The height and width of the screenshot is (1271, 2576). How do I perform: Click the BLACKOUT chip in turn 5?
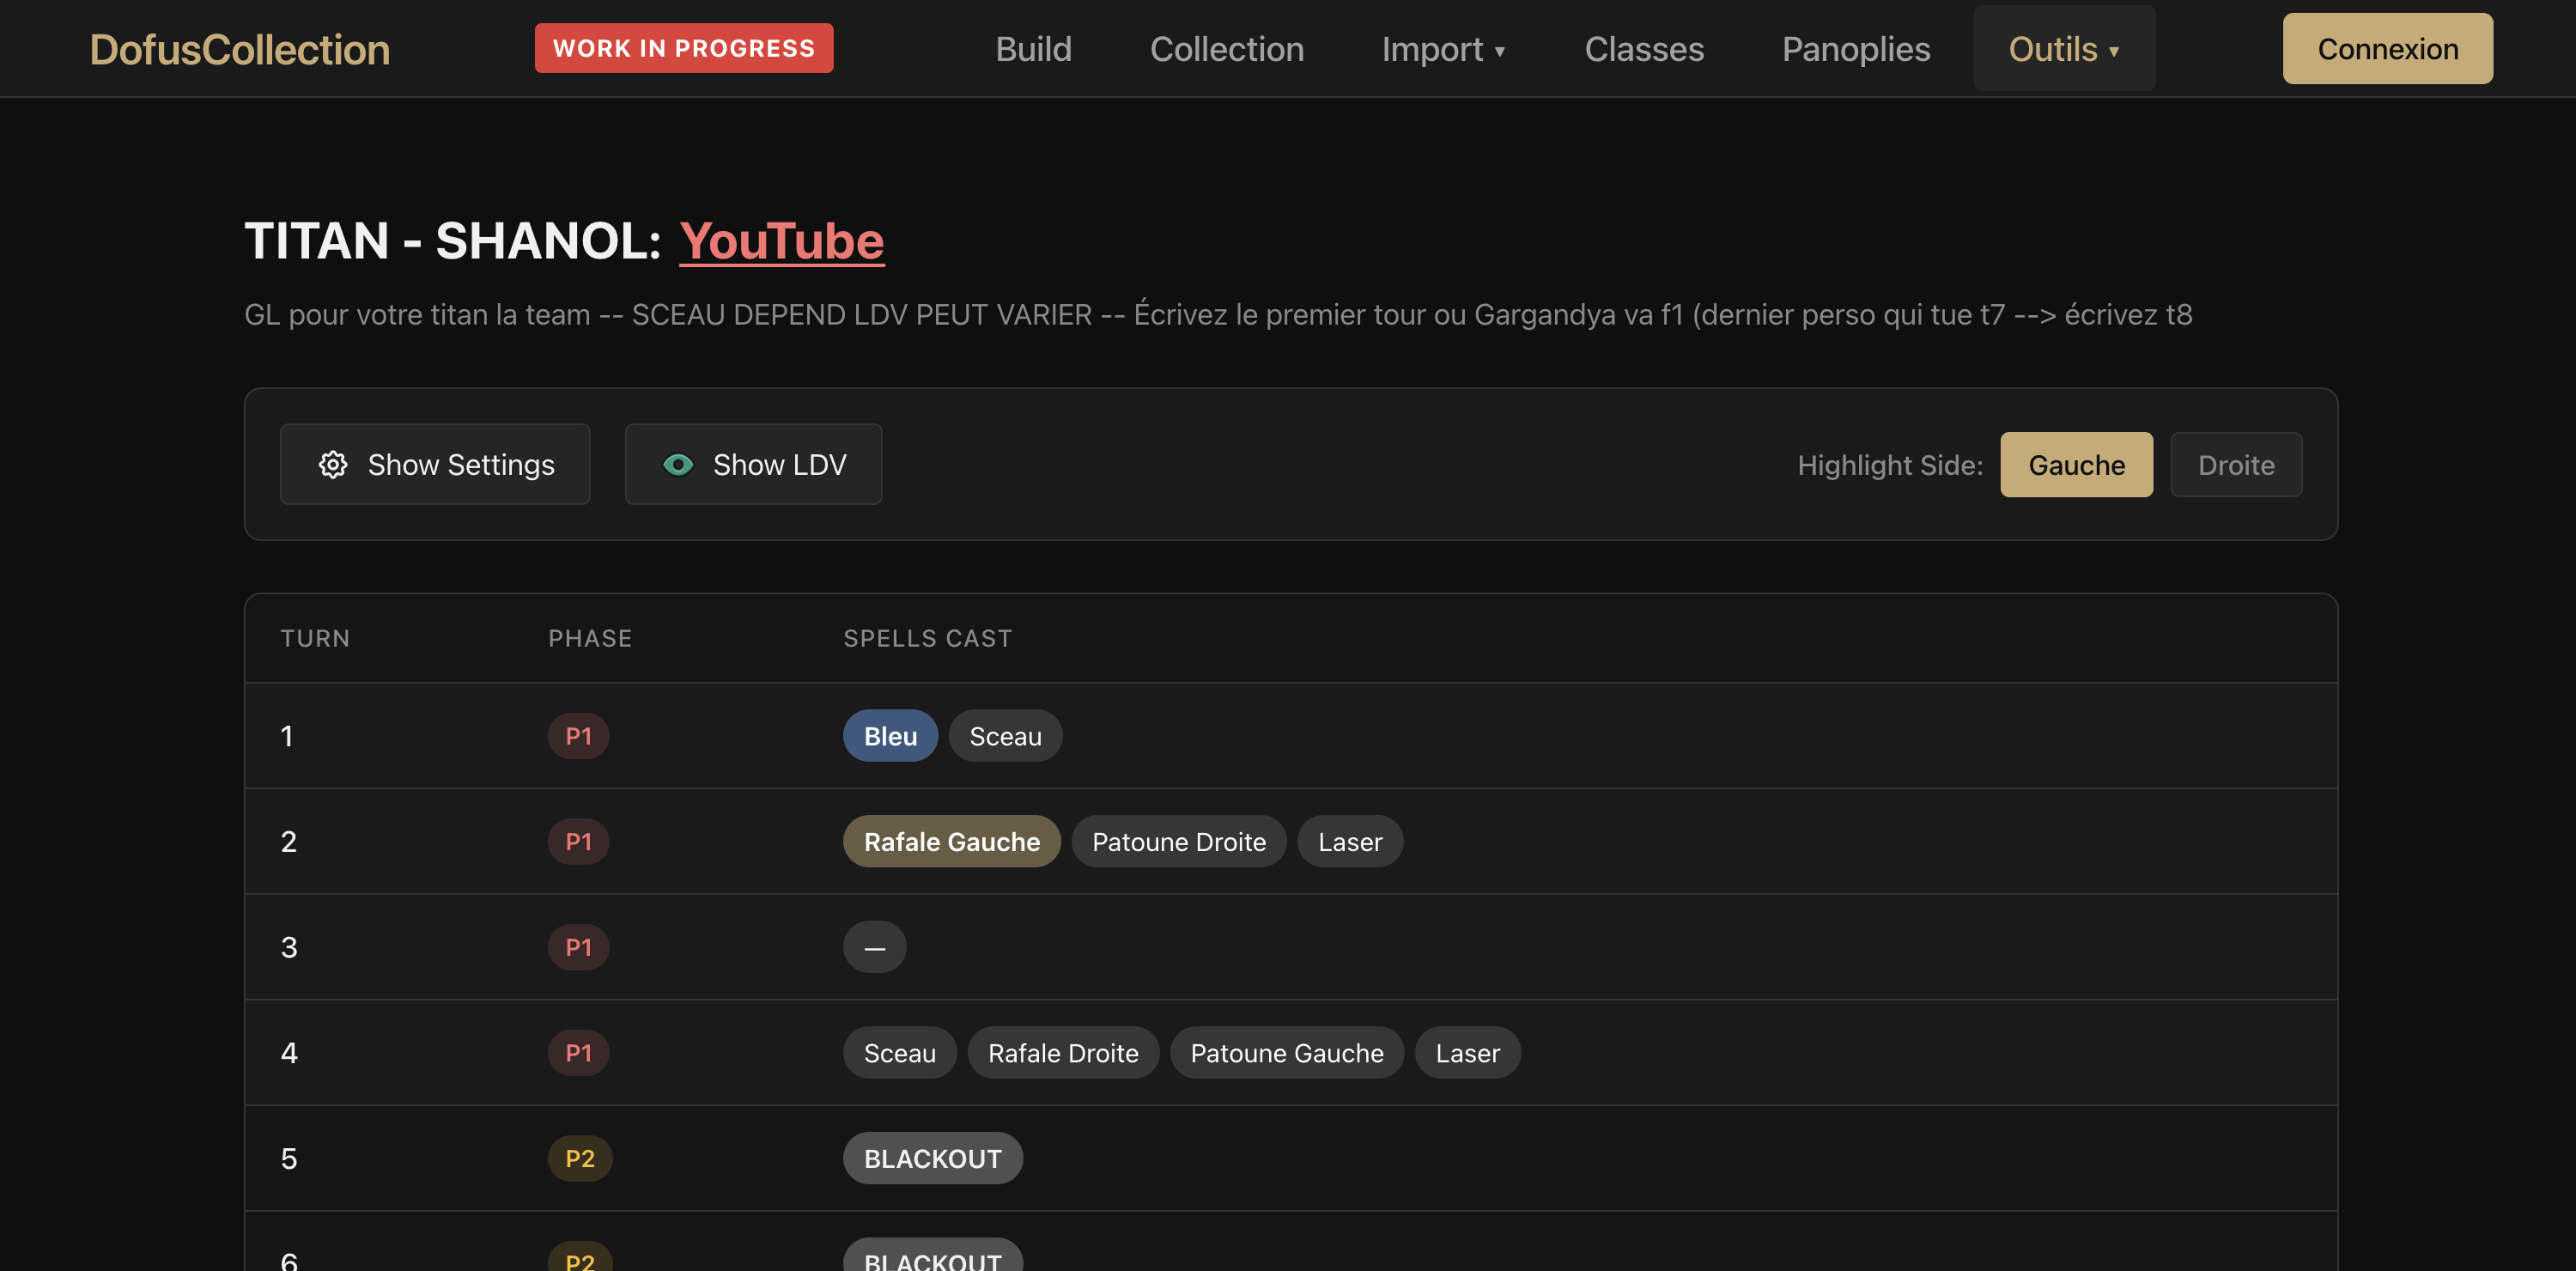[x=932, y=1158]
